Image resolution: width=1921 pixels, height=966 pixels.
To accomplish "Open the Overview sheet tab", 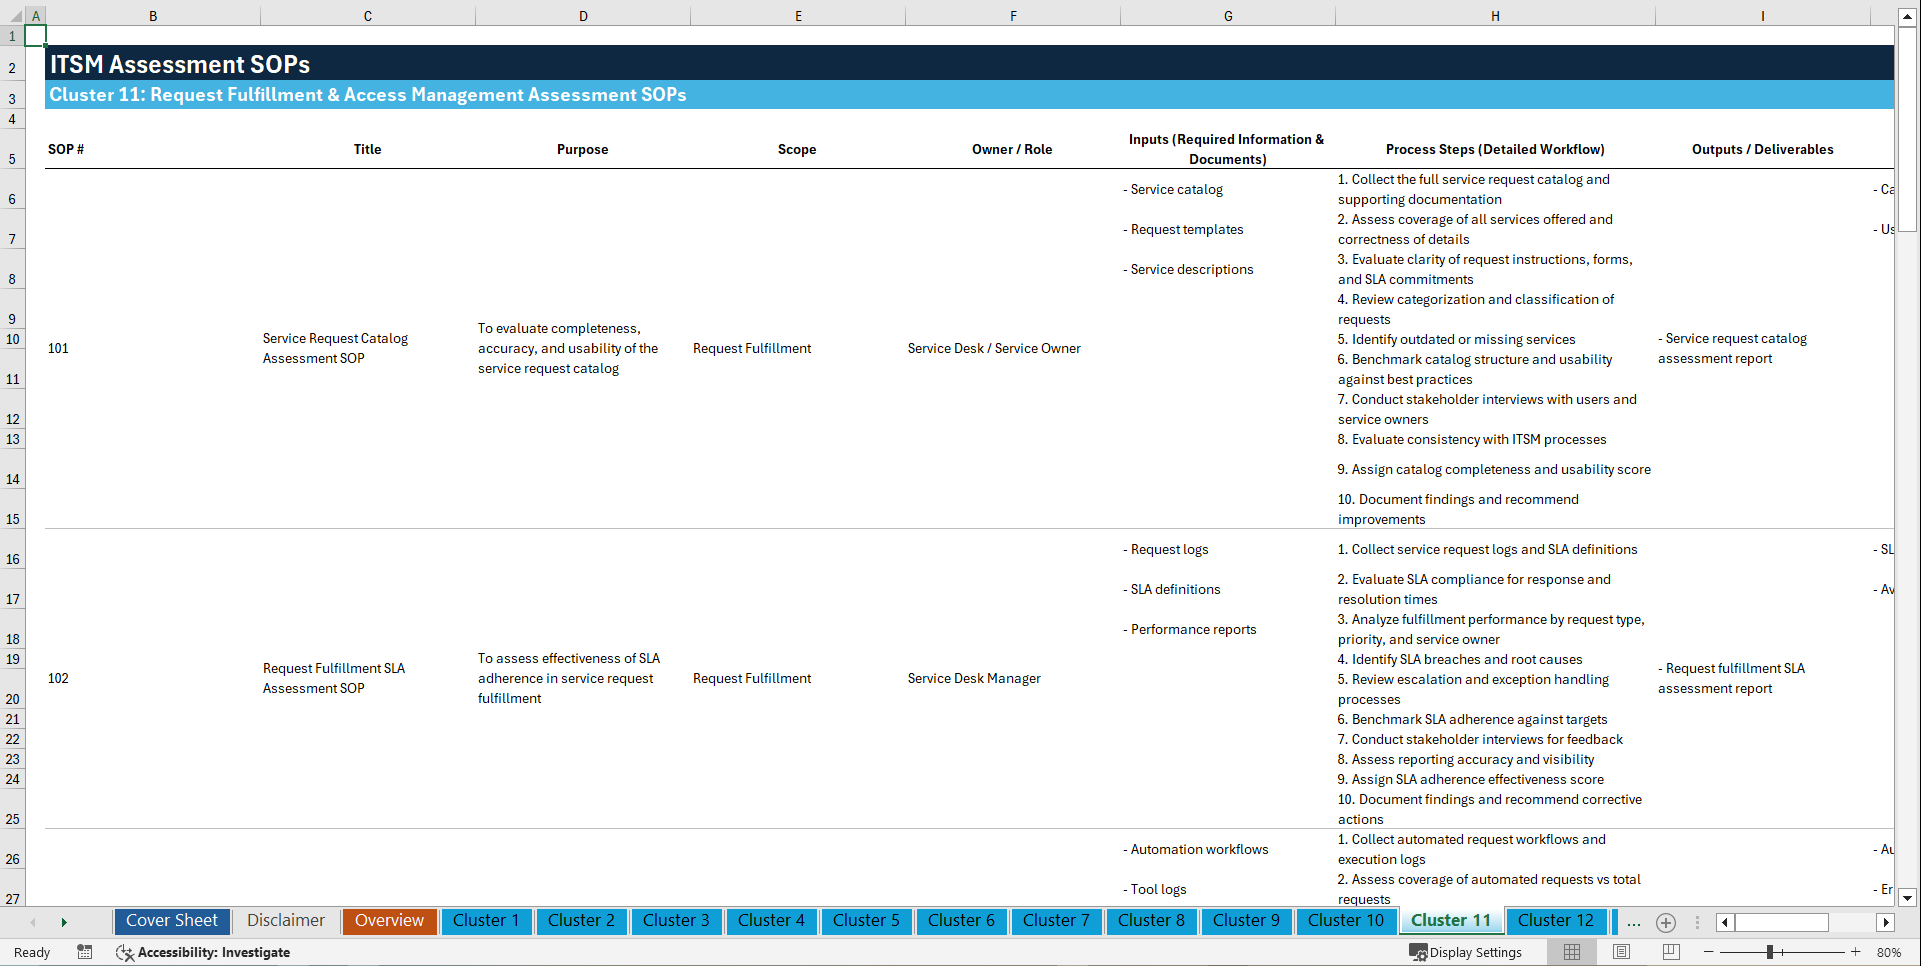I will pyautogui.click(x=389, y=921).
